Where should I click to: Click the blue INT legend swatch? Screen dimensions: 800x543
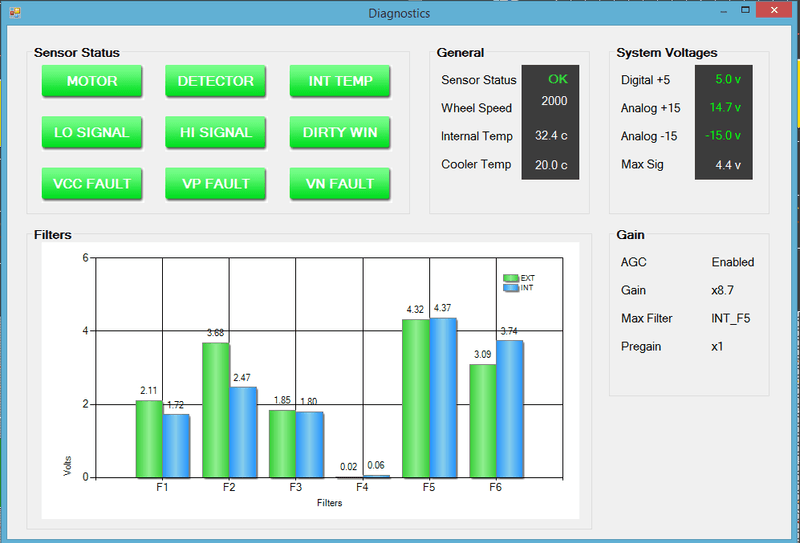511,288
